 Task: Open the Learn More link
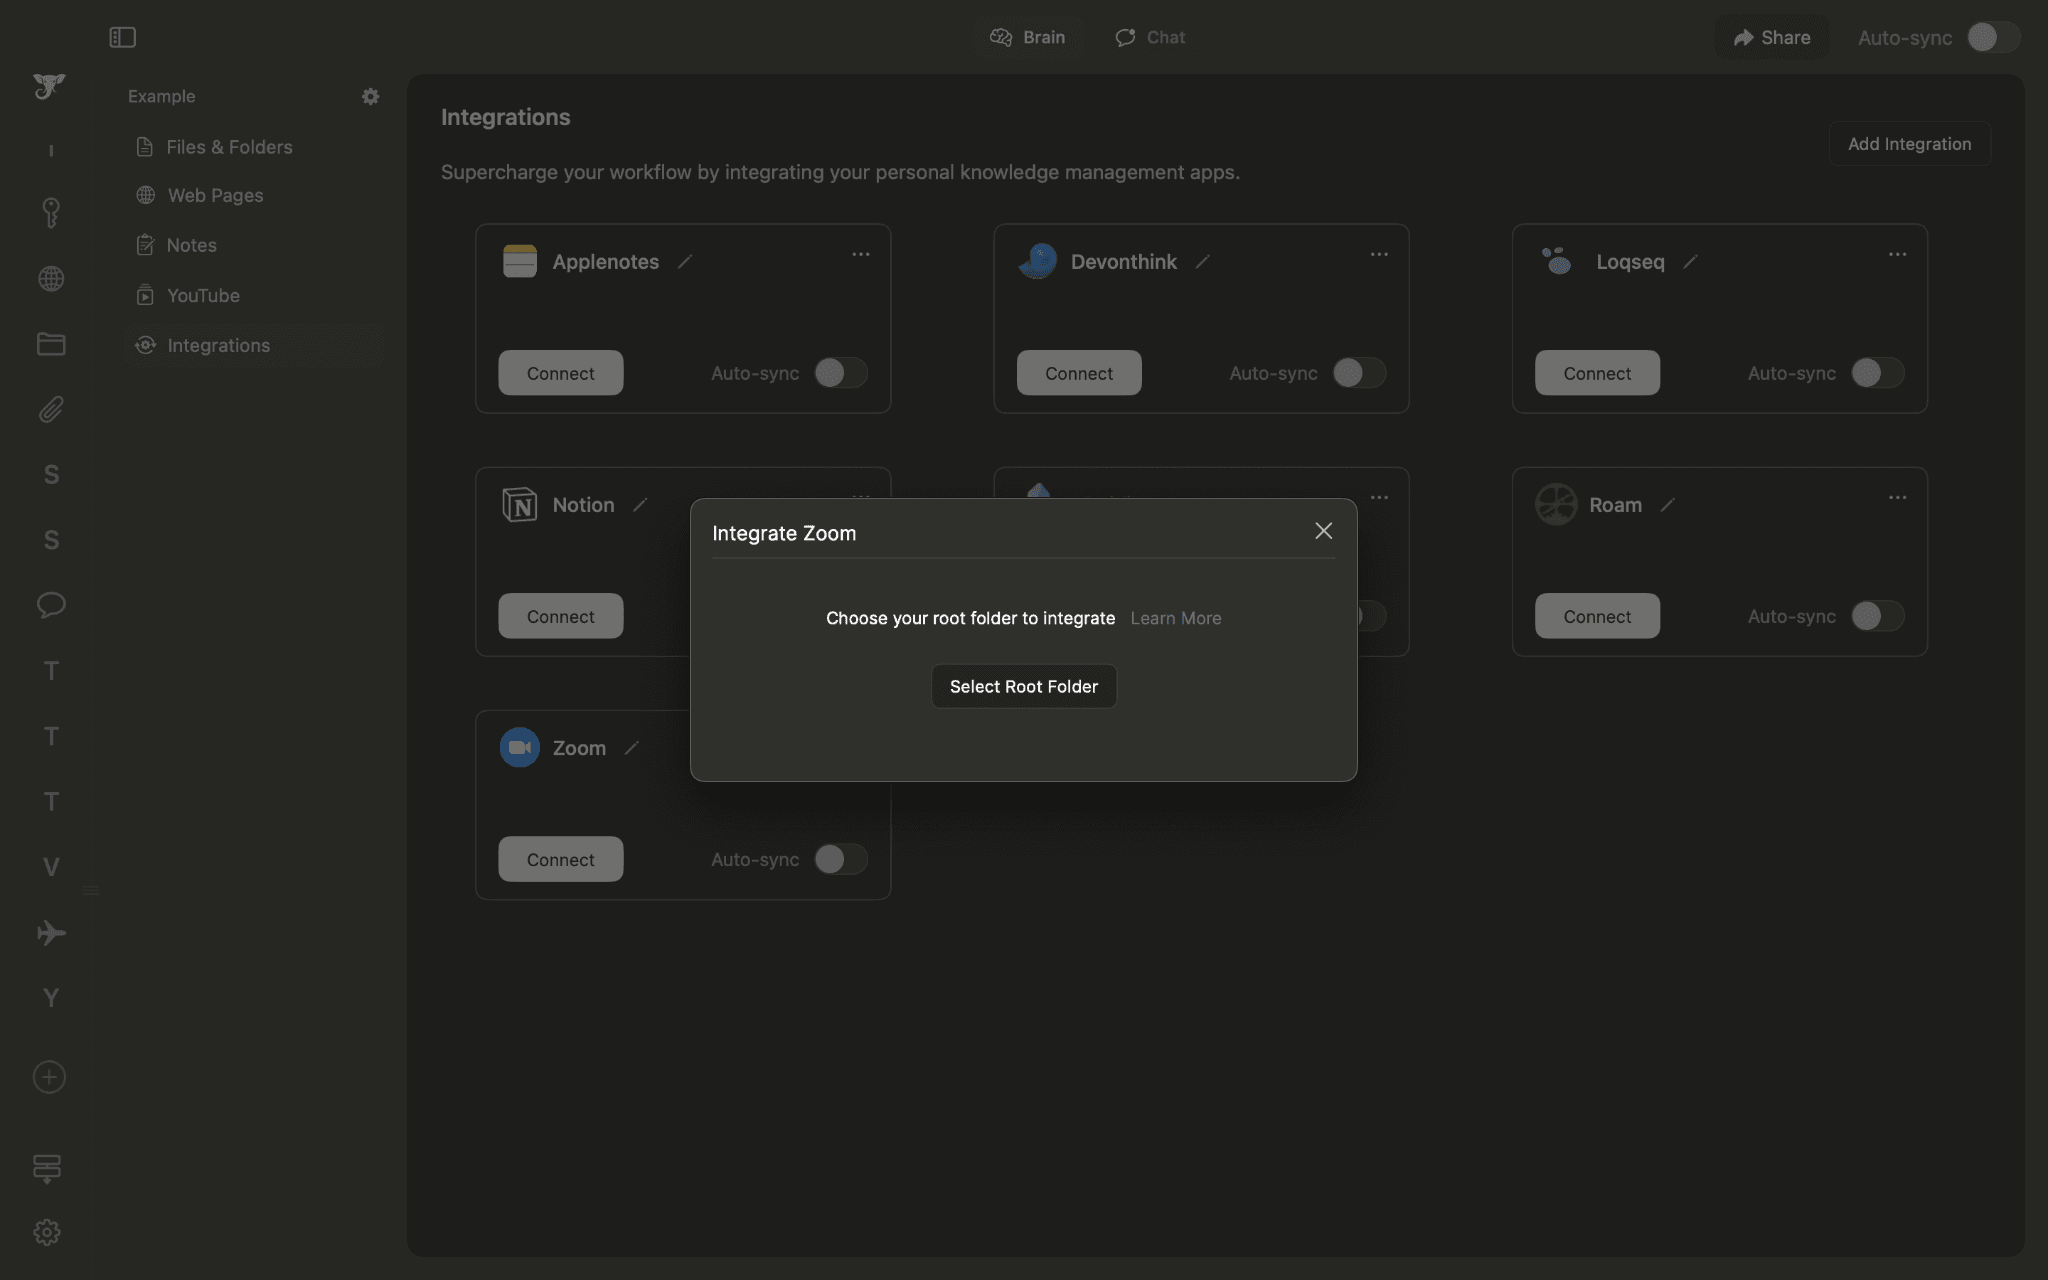tap(1175, 618)
